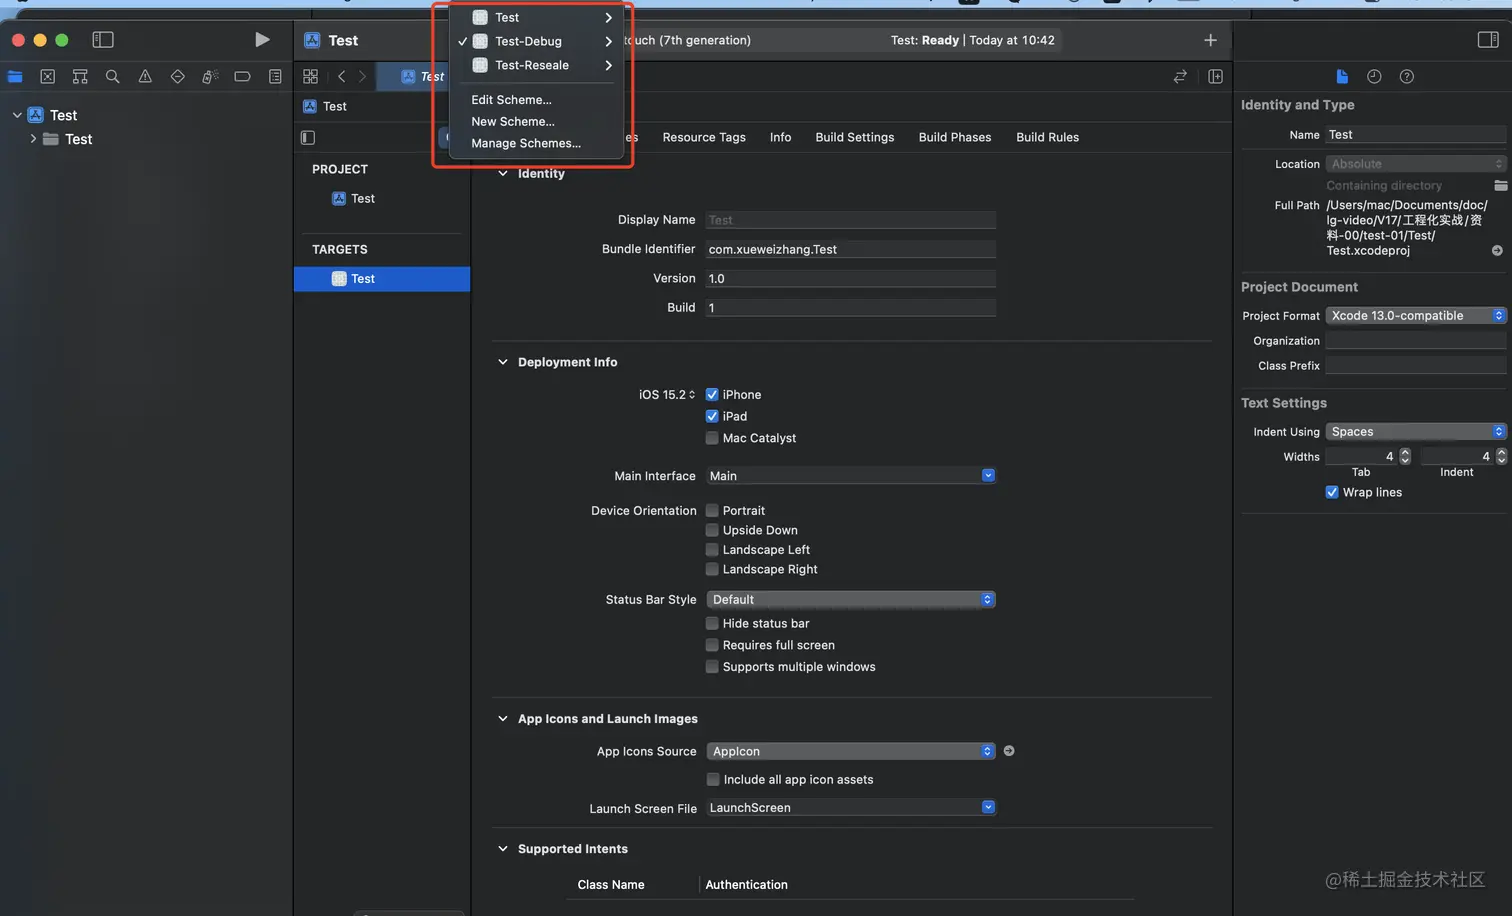Screen dimensions: 1512x916
Task: Show the Quick Help inspector
Action: [1406, 76]
